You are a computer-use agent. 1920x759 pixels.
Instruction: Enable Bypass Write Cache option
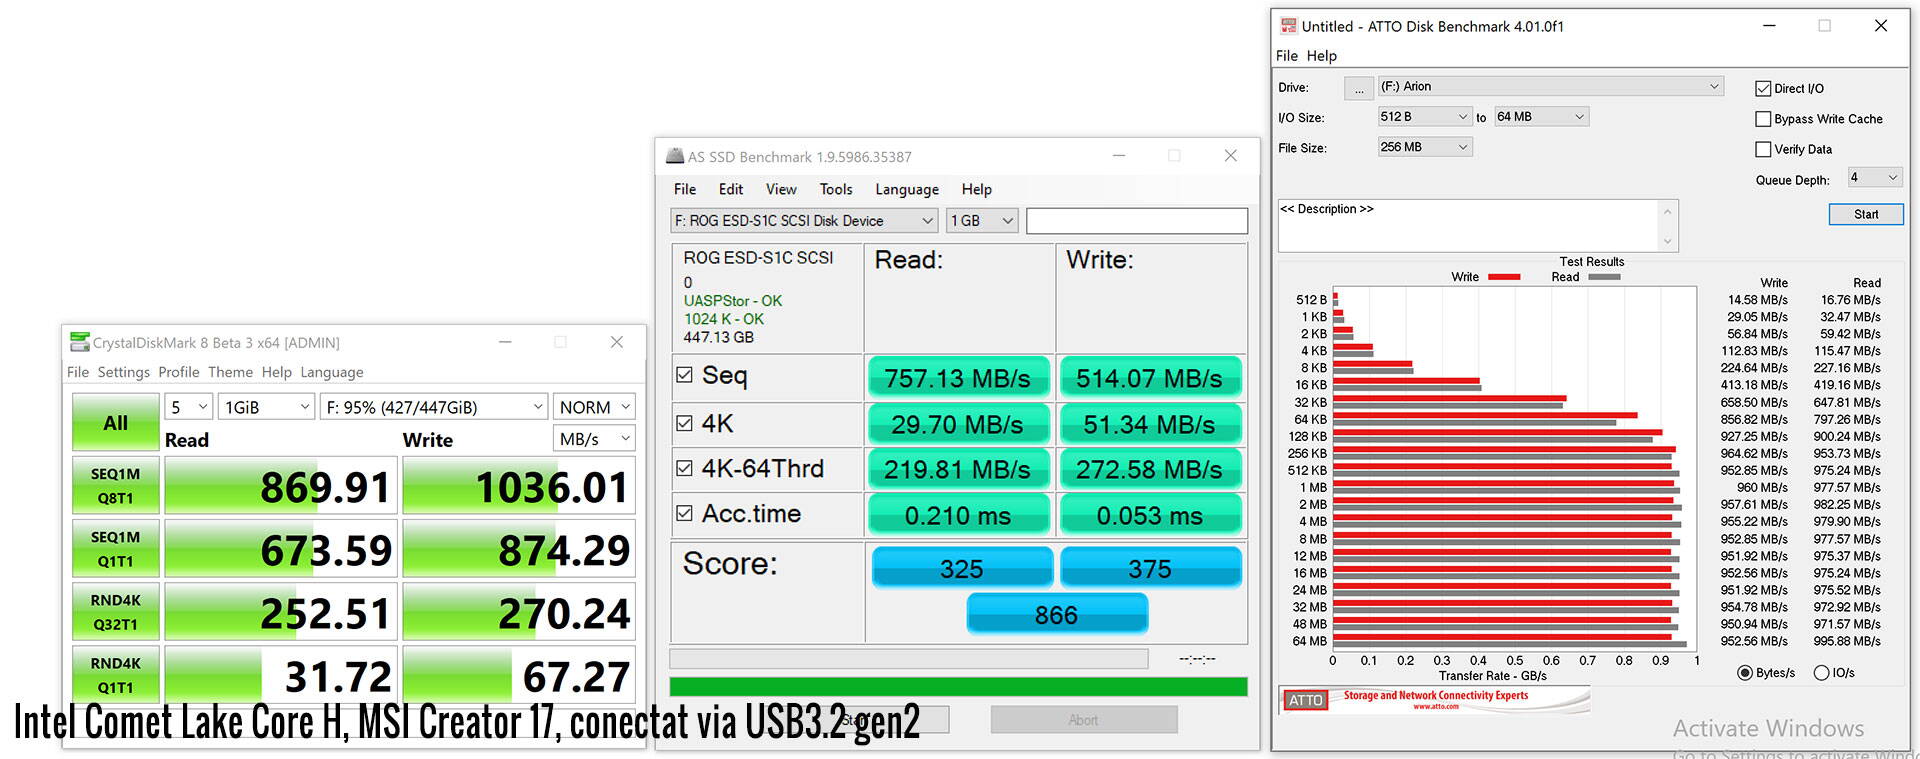(1763, 119)
